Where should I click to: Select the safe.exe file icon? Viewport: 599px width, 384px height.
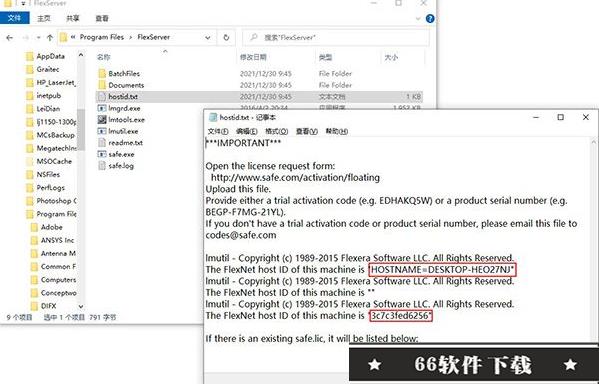102,154
